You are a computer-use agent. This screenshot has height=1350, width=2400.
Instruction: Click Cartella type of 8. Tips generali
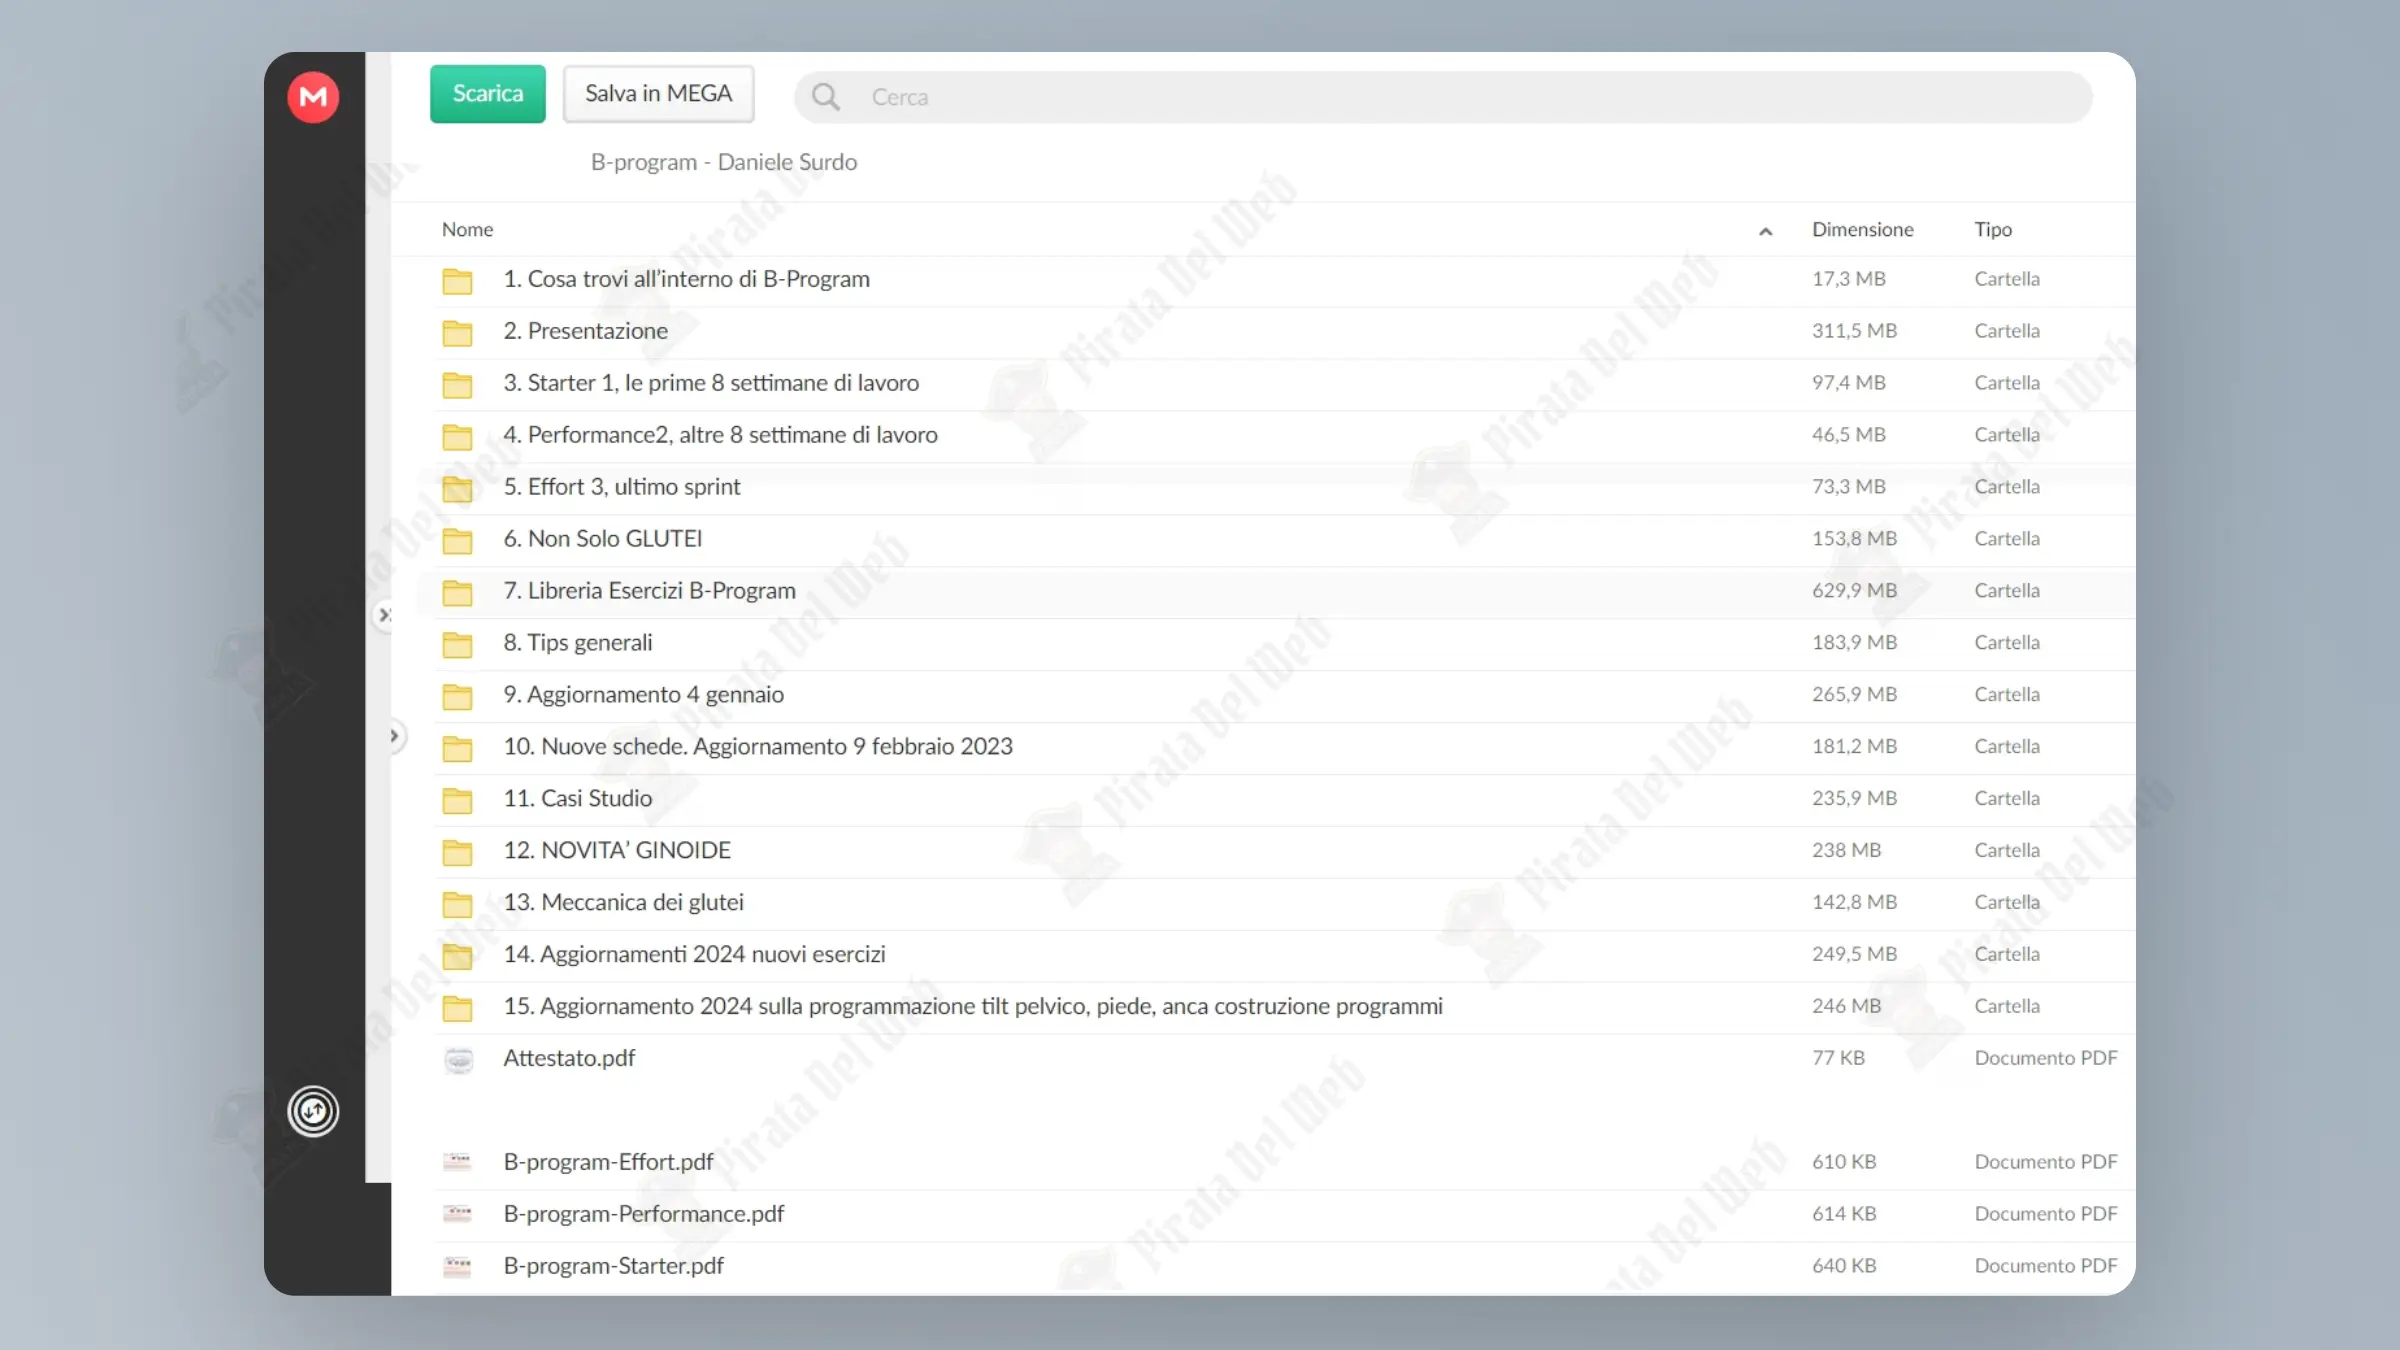pos(2006,643)
